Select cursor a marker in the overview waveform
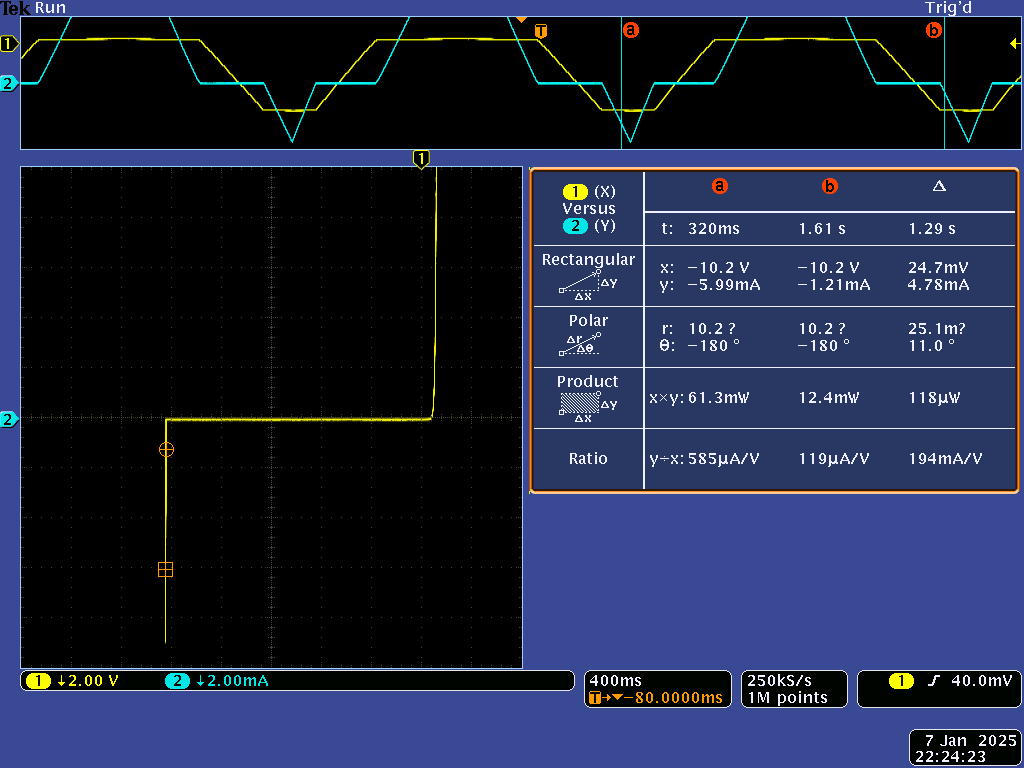This screenshot has width=1024, height=768. pos(630,30)
